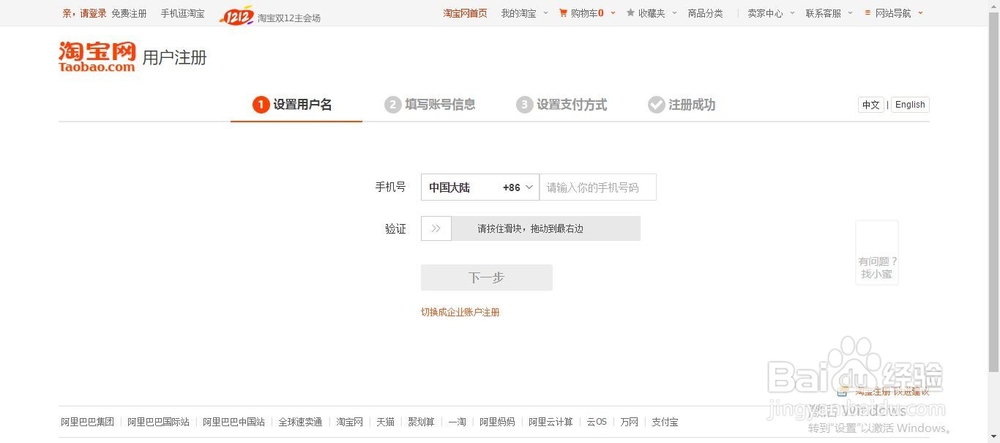Open the 1212 promotion badge
This screenshot has height=443, width=1000.
(x=237, y=15)
